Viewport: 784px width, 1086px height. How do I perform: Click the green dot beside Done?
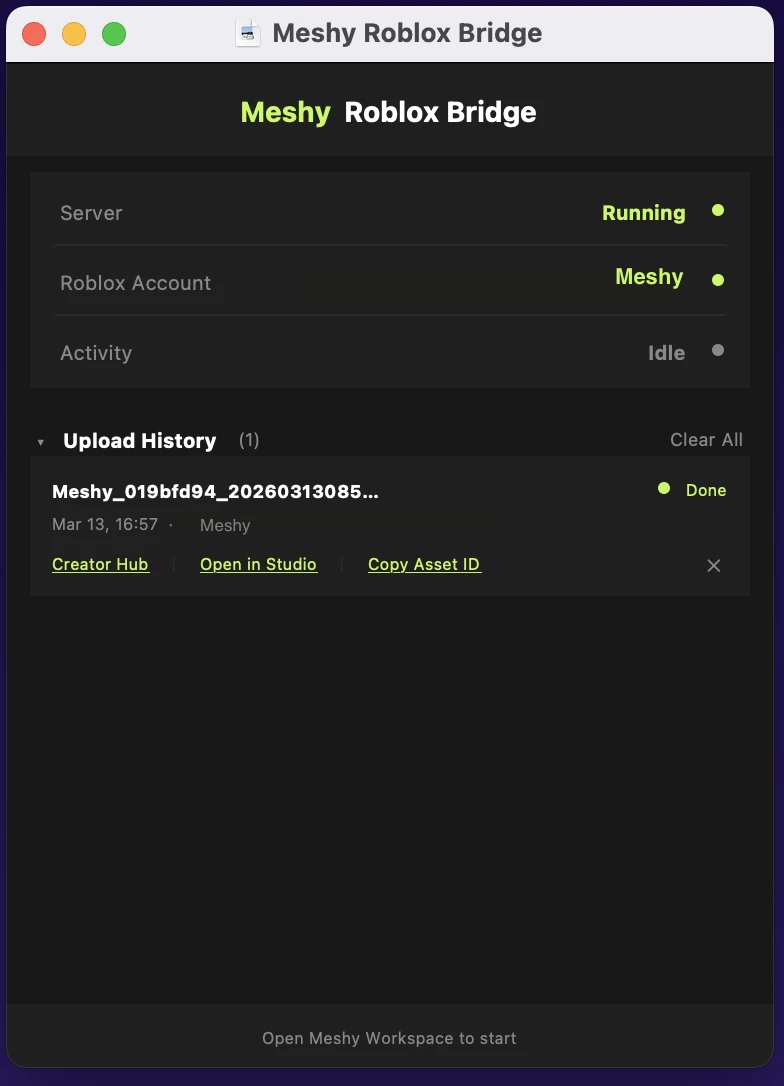[663, 489]
